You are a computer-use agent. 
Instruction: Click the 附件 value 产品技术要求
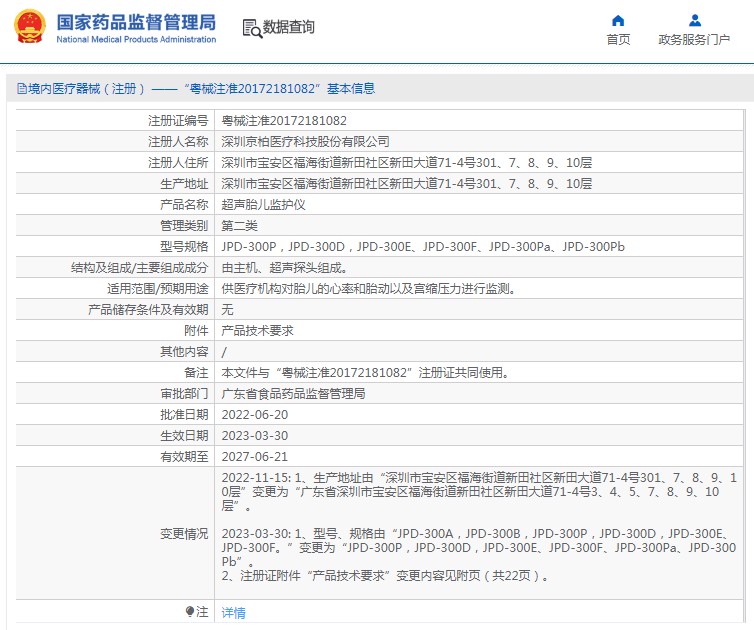point(257,330)
